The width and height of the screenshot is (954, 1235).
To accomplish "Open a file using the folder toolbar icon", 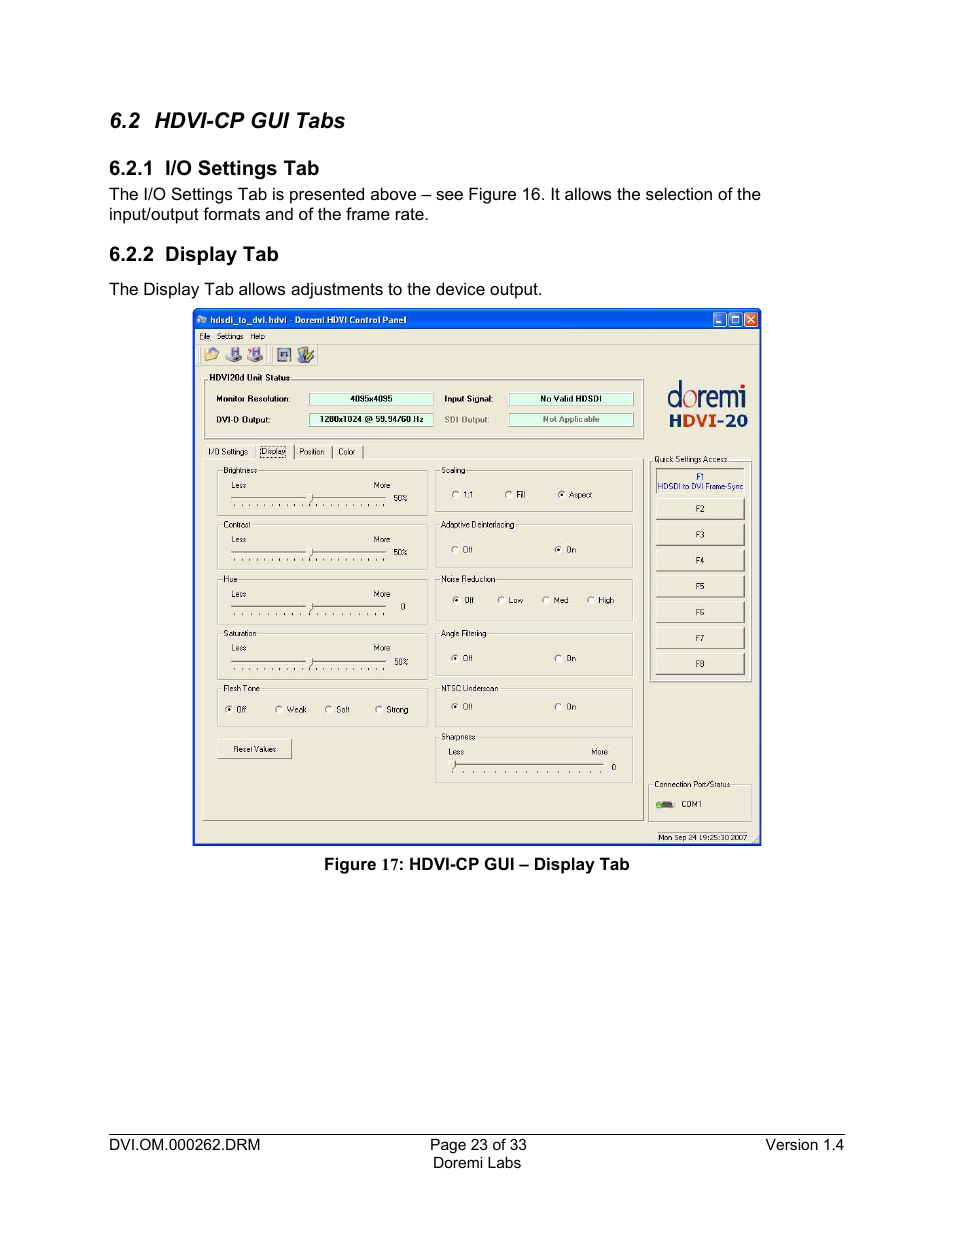I will (x=211, y=355).
